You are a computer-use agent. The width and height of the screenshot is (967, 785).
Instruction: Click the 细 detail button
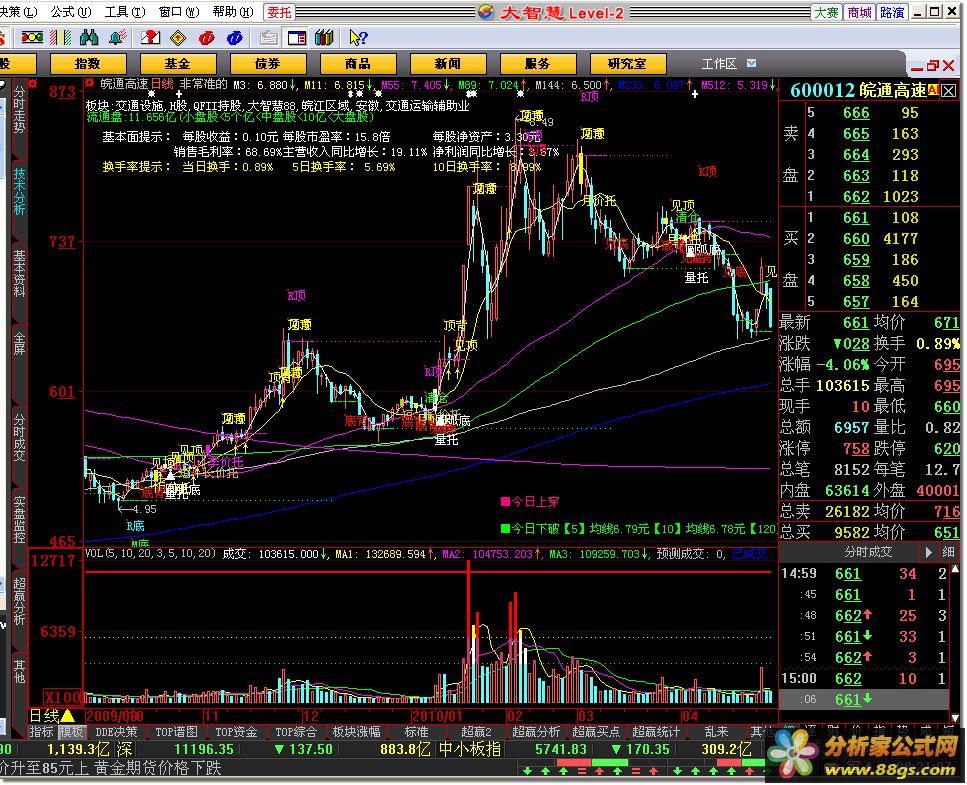pos(948,552)
